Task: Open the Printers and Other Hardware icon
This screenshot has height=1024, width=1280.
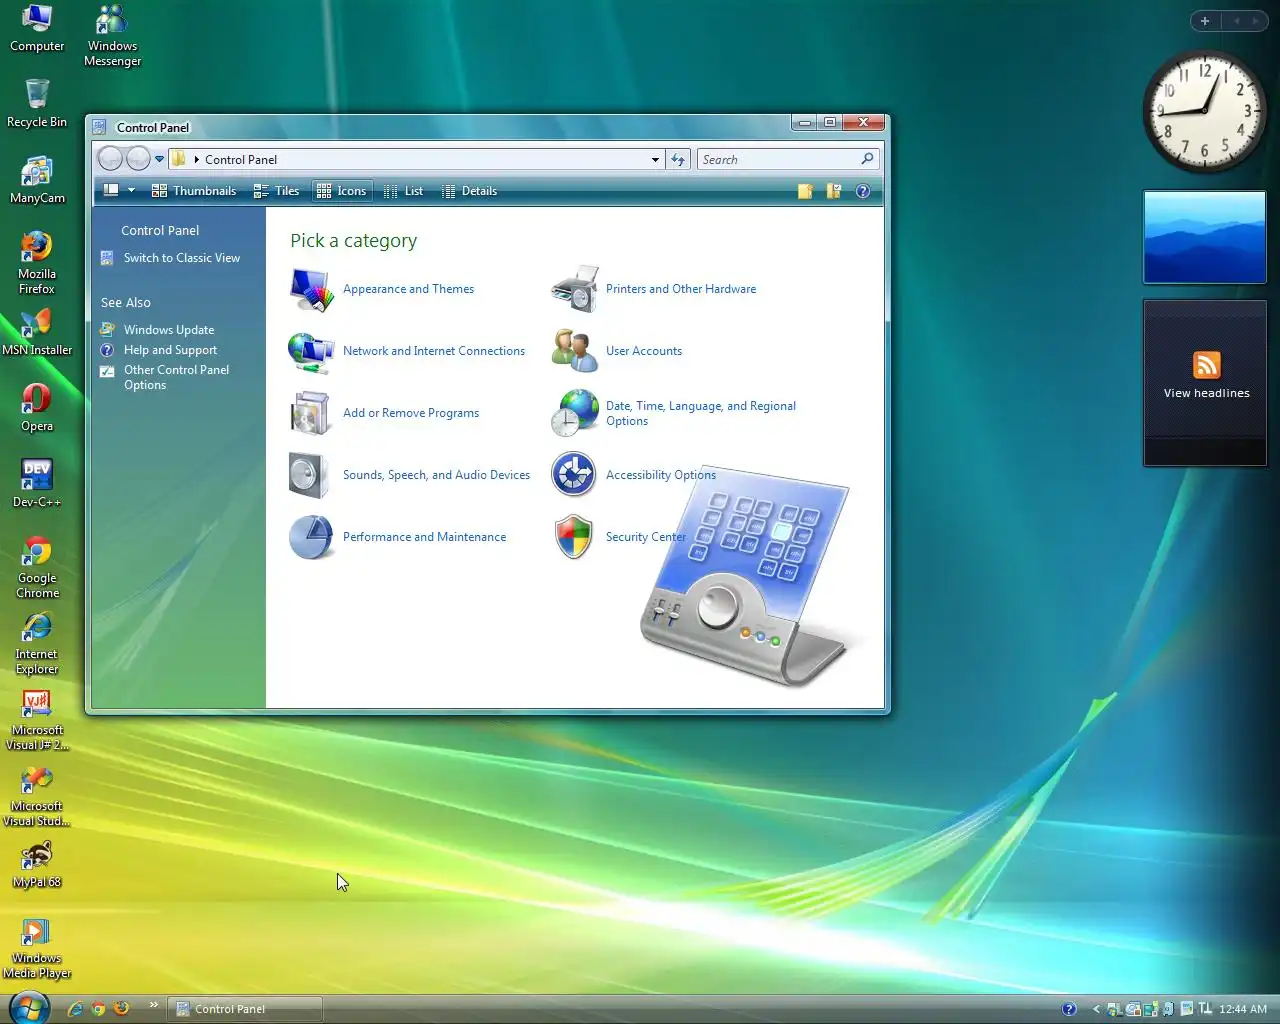Action: click(575, 289)
